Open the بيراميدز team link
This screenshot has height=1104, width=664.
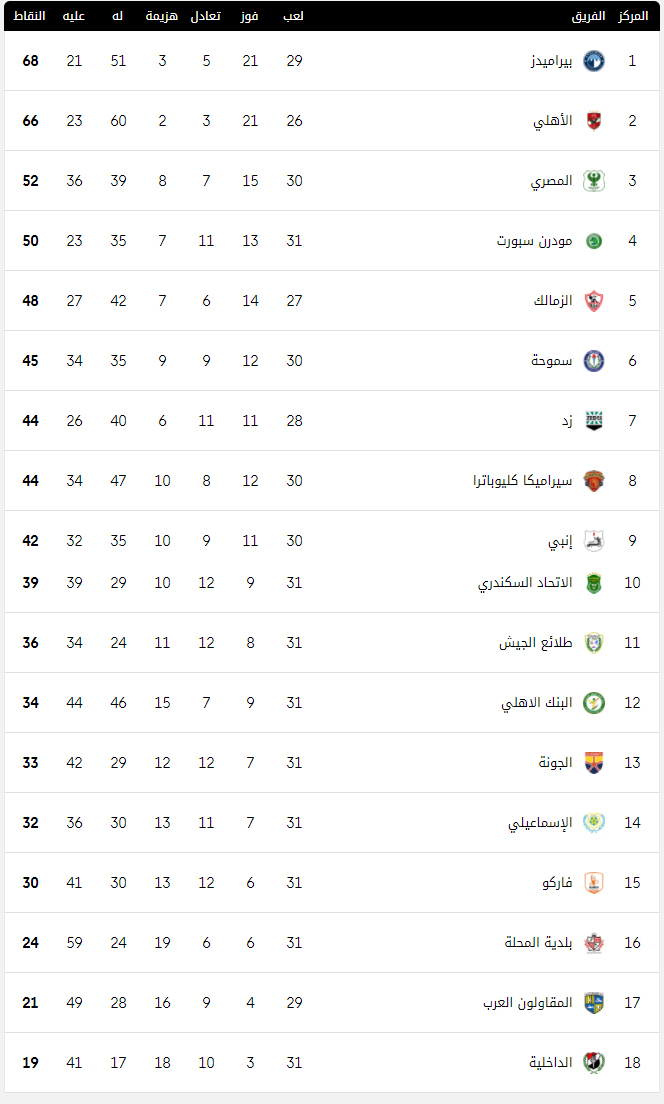551,61
